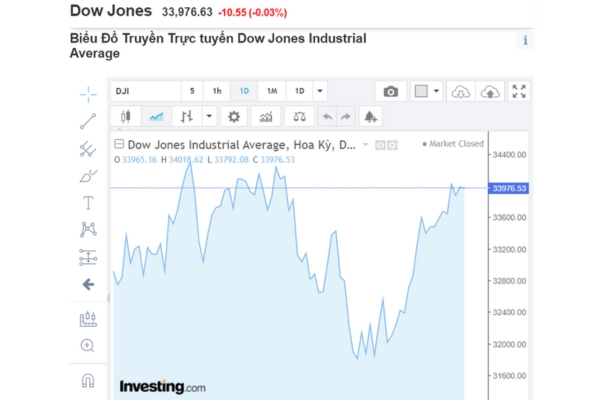Image resolution: width=600 pixels, height=400 pixels.
Task: Expand the chart style dropdown arrow
Action: 208,116
